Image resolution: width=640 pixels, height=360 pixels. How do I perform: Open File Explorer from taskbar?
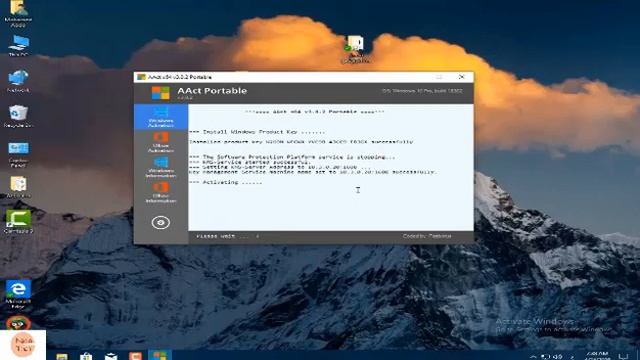[62, 356]
